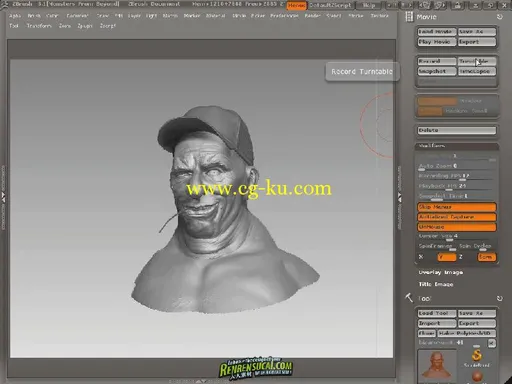This screenshot has height=384, width=512.
Task: Click Tool Save As button
Action: coord(477,313)
